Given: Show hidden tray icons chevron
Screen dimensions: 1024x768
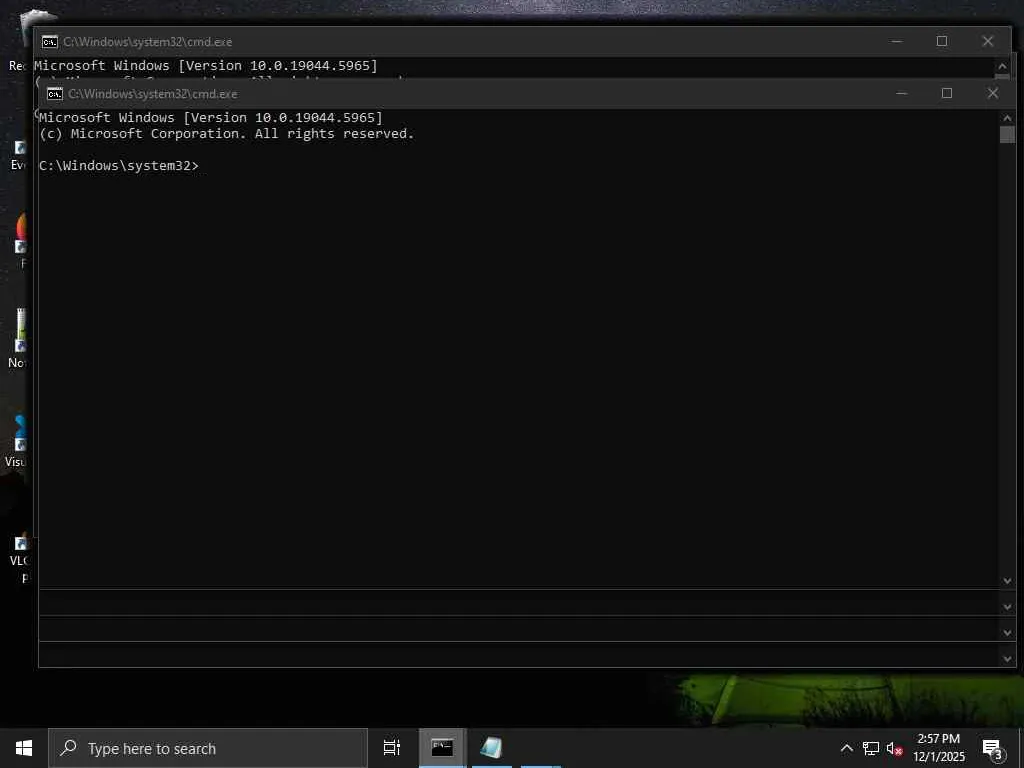Looking at the screenshot, I should (x=846, y=748).
